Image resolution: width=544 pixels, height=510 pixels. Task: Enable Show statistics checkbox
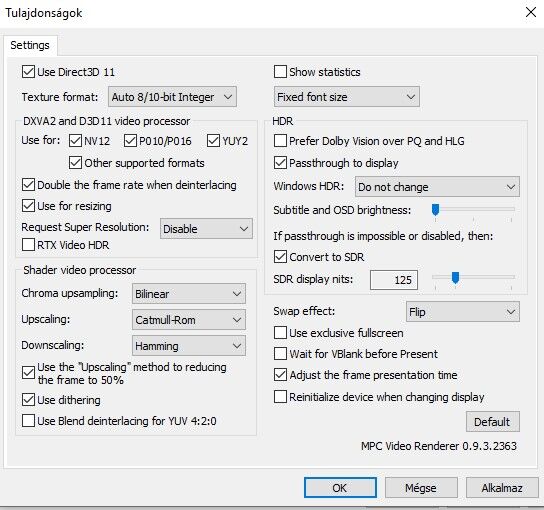[x=280, y=72]
